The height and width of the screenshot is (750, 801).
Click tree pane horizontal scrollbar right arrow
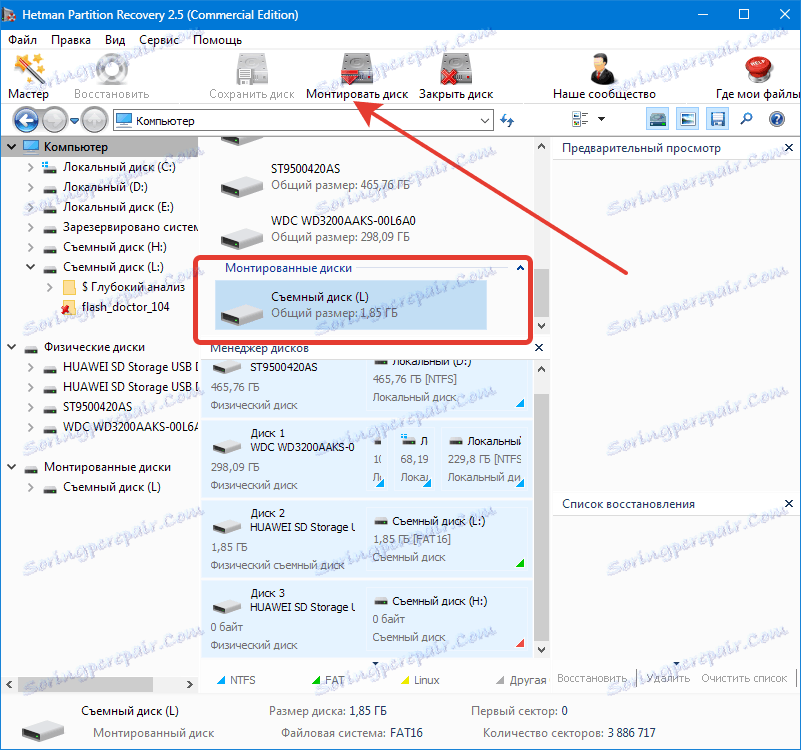click(x=190, y=684)
